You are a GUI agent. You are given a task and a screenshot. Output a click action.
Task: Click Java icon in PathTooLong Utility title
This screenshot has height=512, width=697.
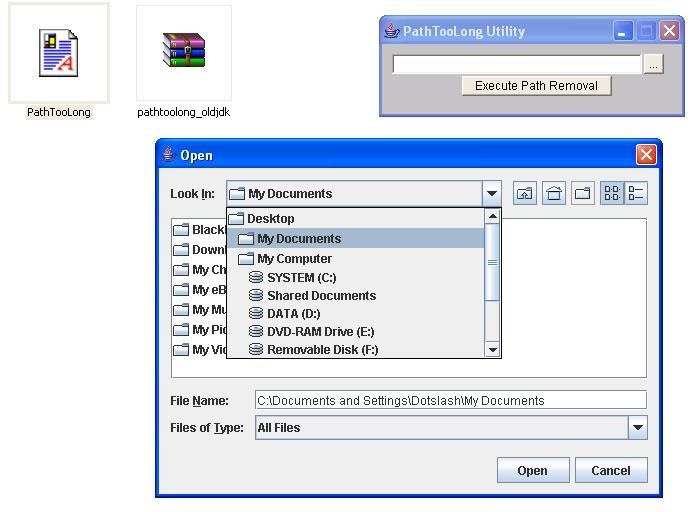pos(392,31)
